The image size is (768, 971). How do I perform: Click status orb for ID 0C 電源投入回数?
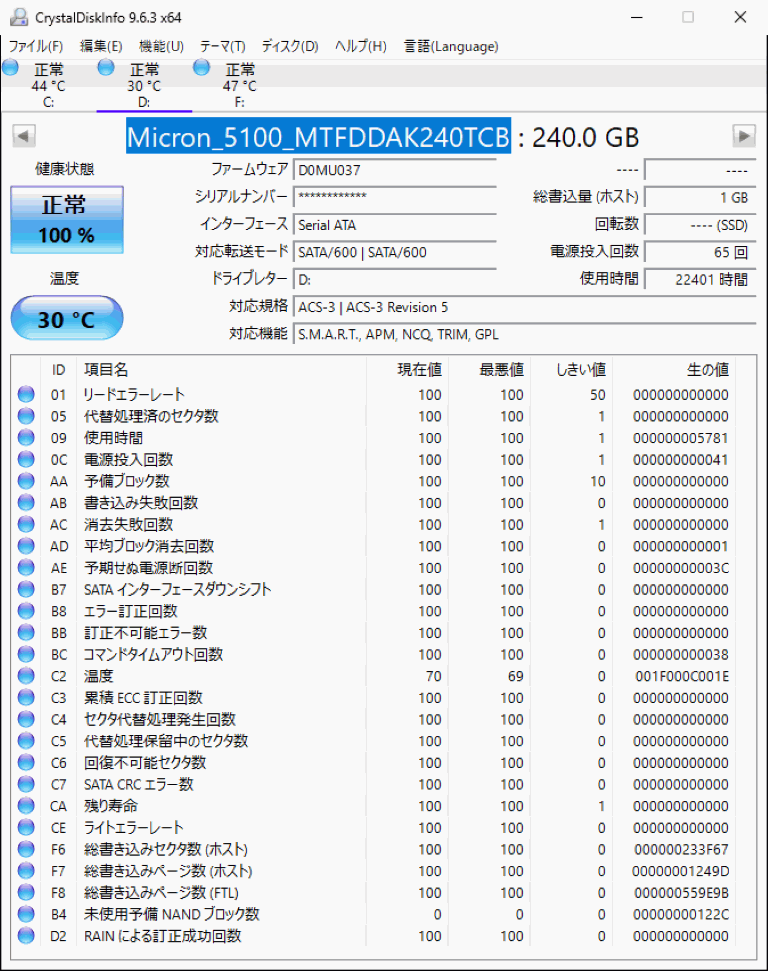[26, 459]
